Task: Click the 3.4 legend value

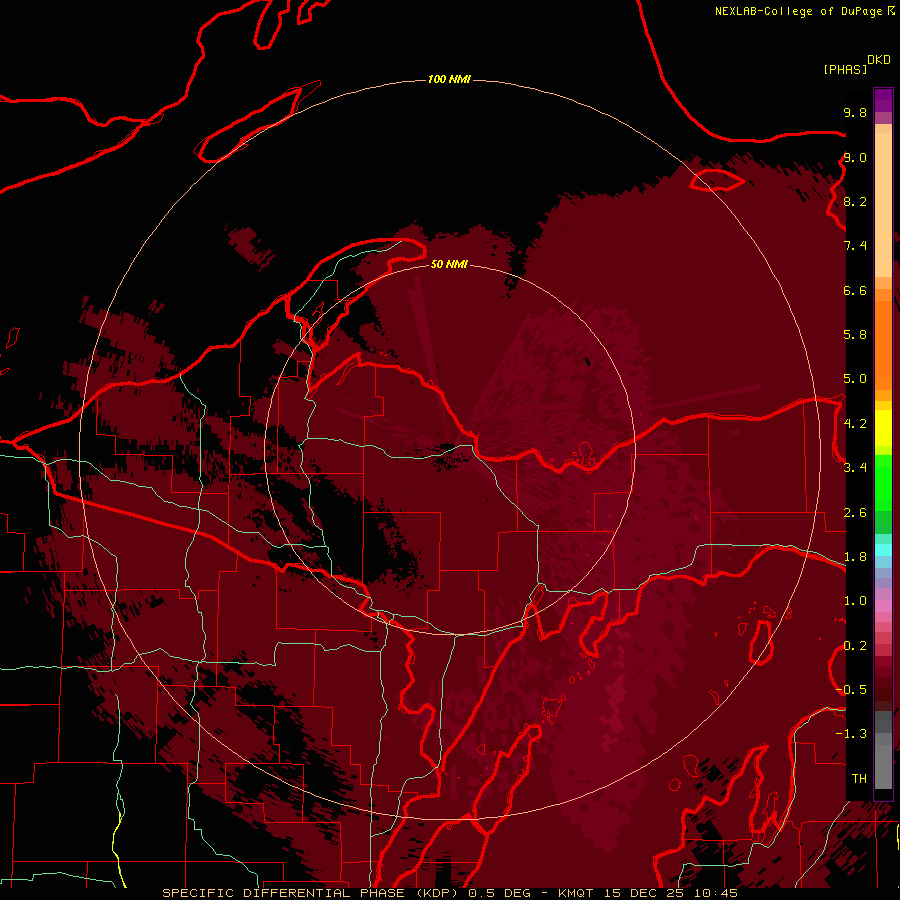Action: click(x=855, y=468)
